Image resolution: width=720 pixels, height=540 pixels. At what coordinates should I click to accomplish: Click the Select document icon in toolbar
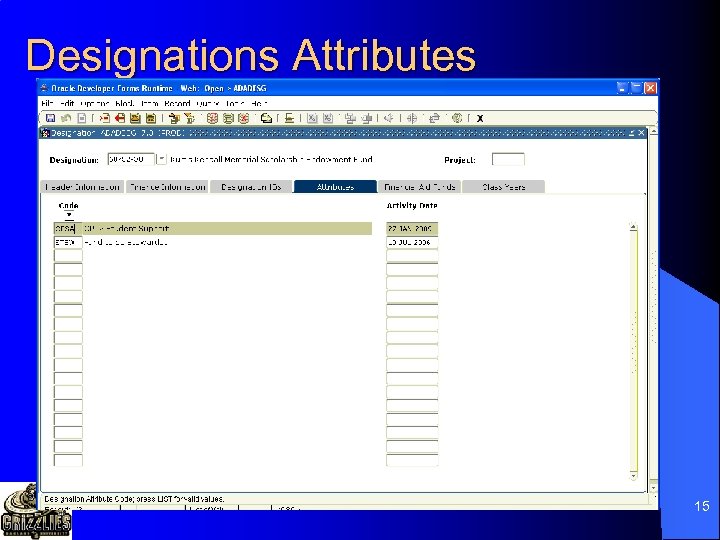[81, 118]
